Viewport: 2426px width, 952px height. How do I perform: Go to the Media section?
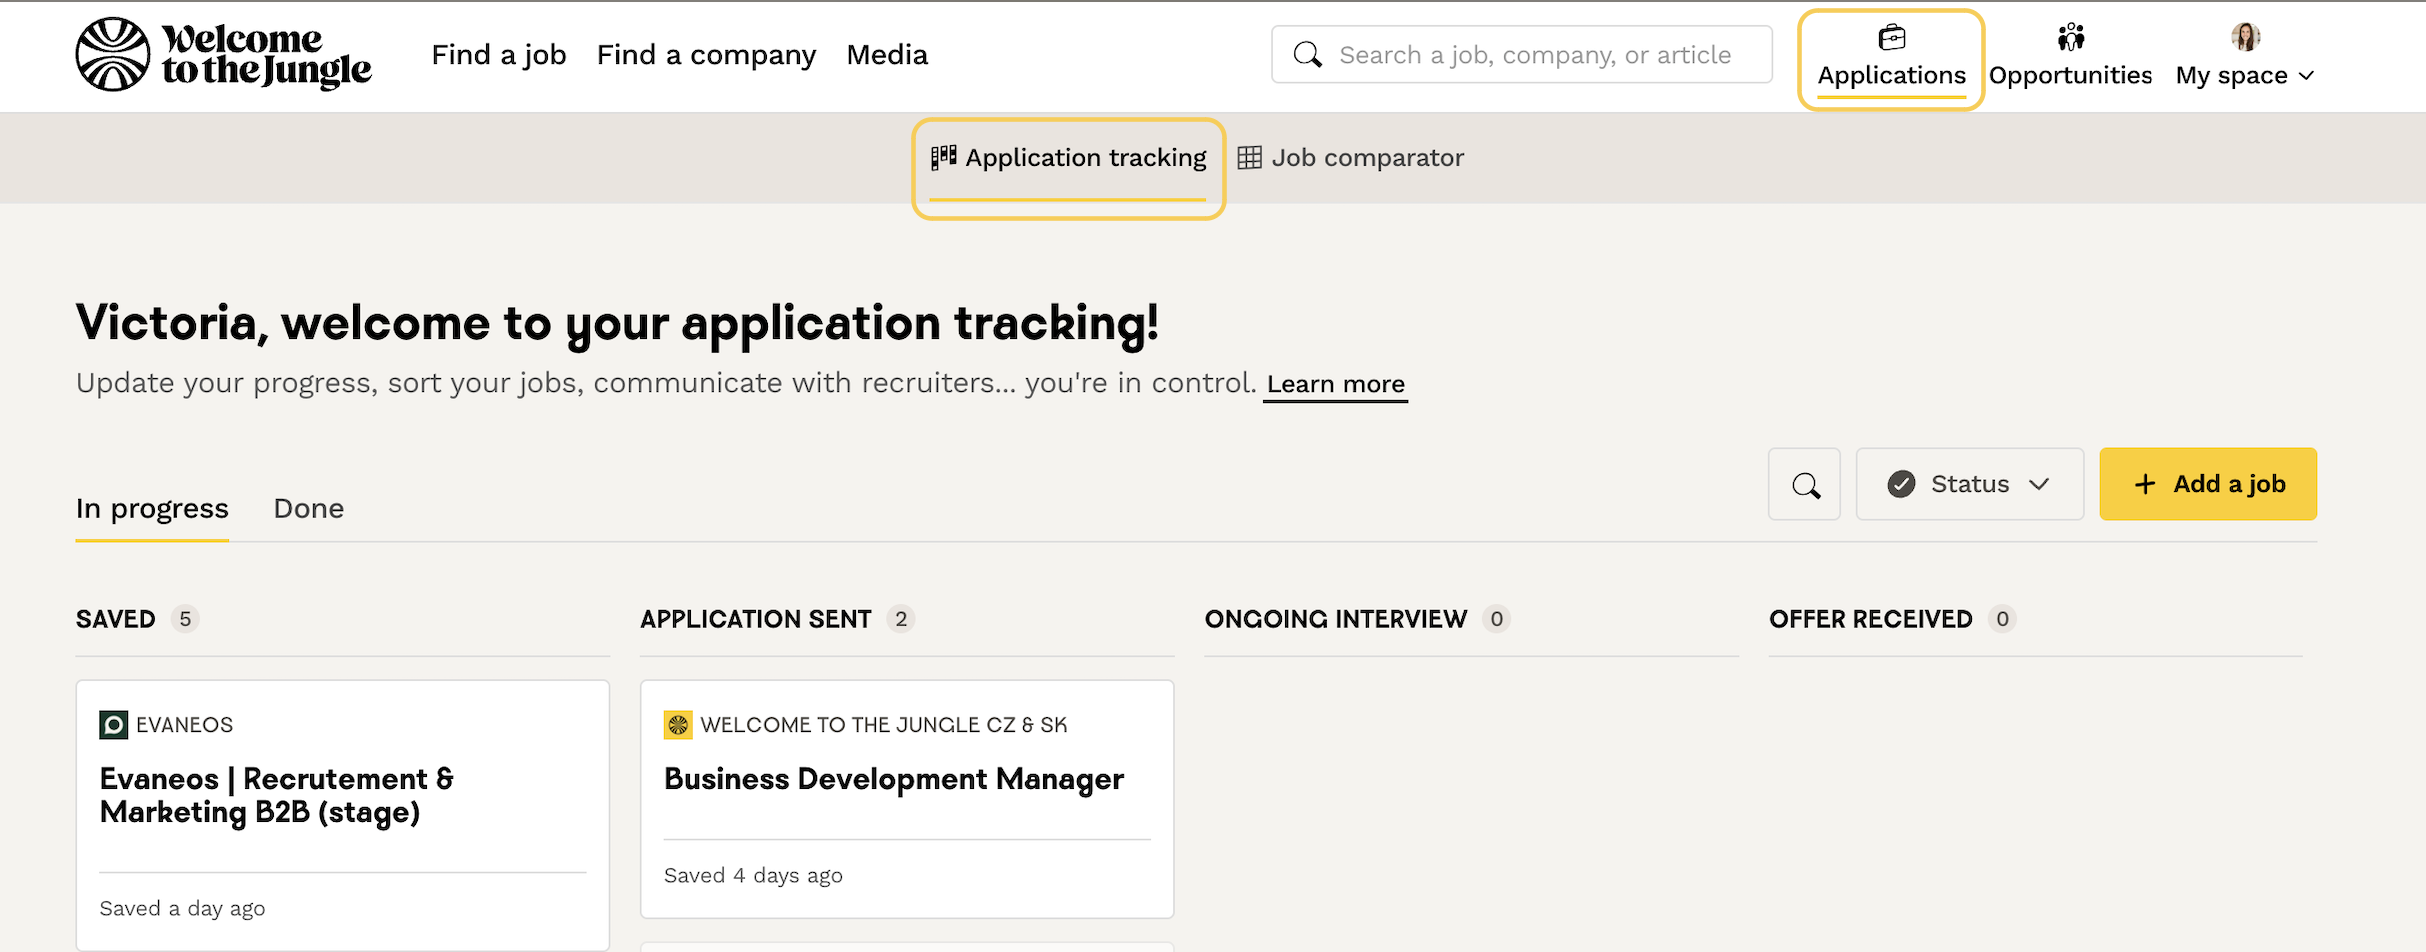[x=887, y=55]
